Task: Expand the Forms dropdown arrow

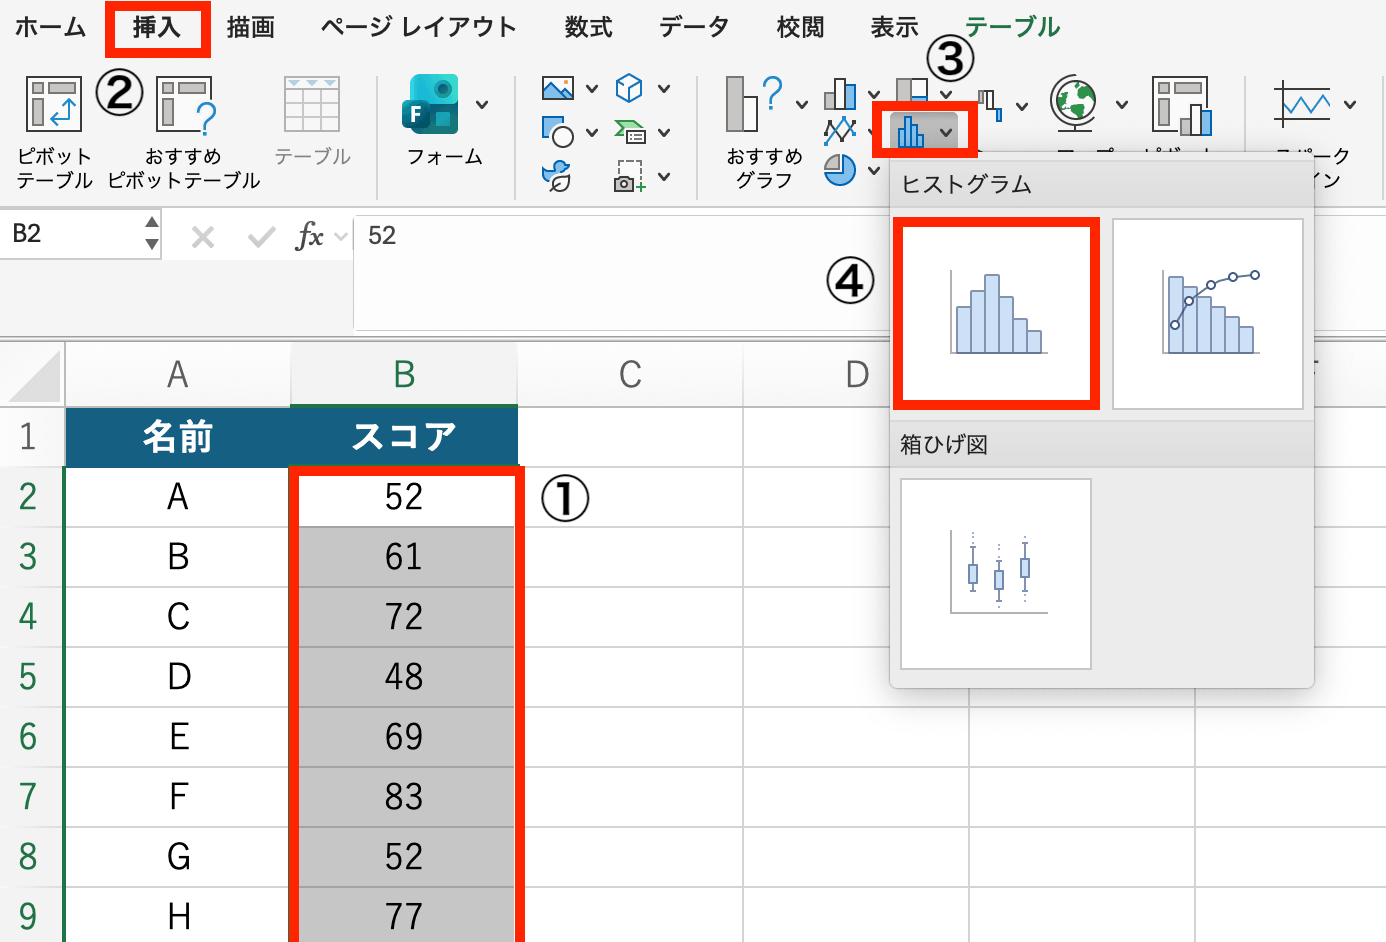Action: pyautogui.click(x=482, y=104)
